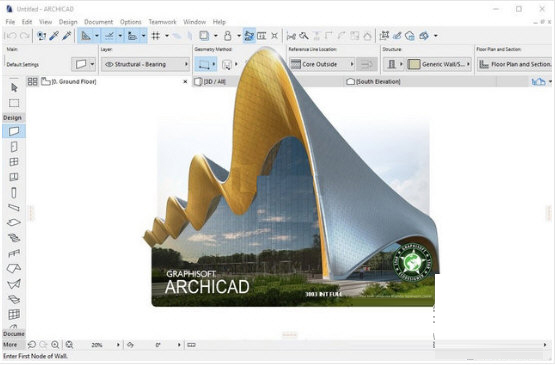Select the Column tool
Image resolution: width=555 pixels, height=365 pixels.
point(14,193)
